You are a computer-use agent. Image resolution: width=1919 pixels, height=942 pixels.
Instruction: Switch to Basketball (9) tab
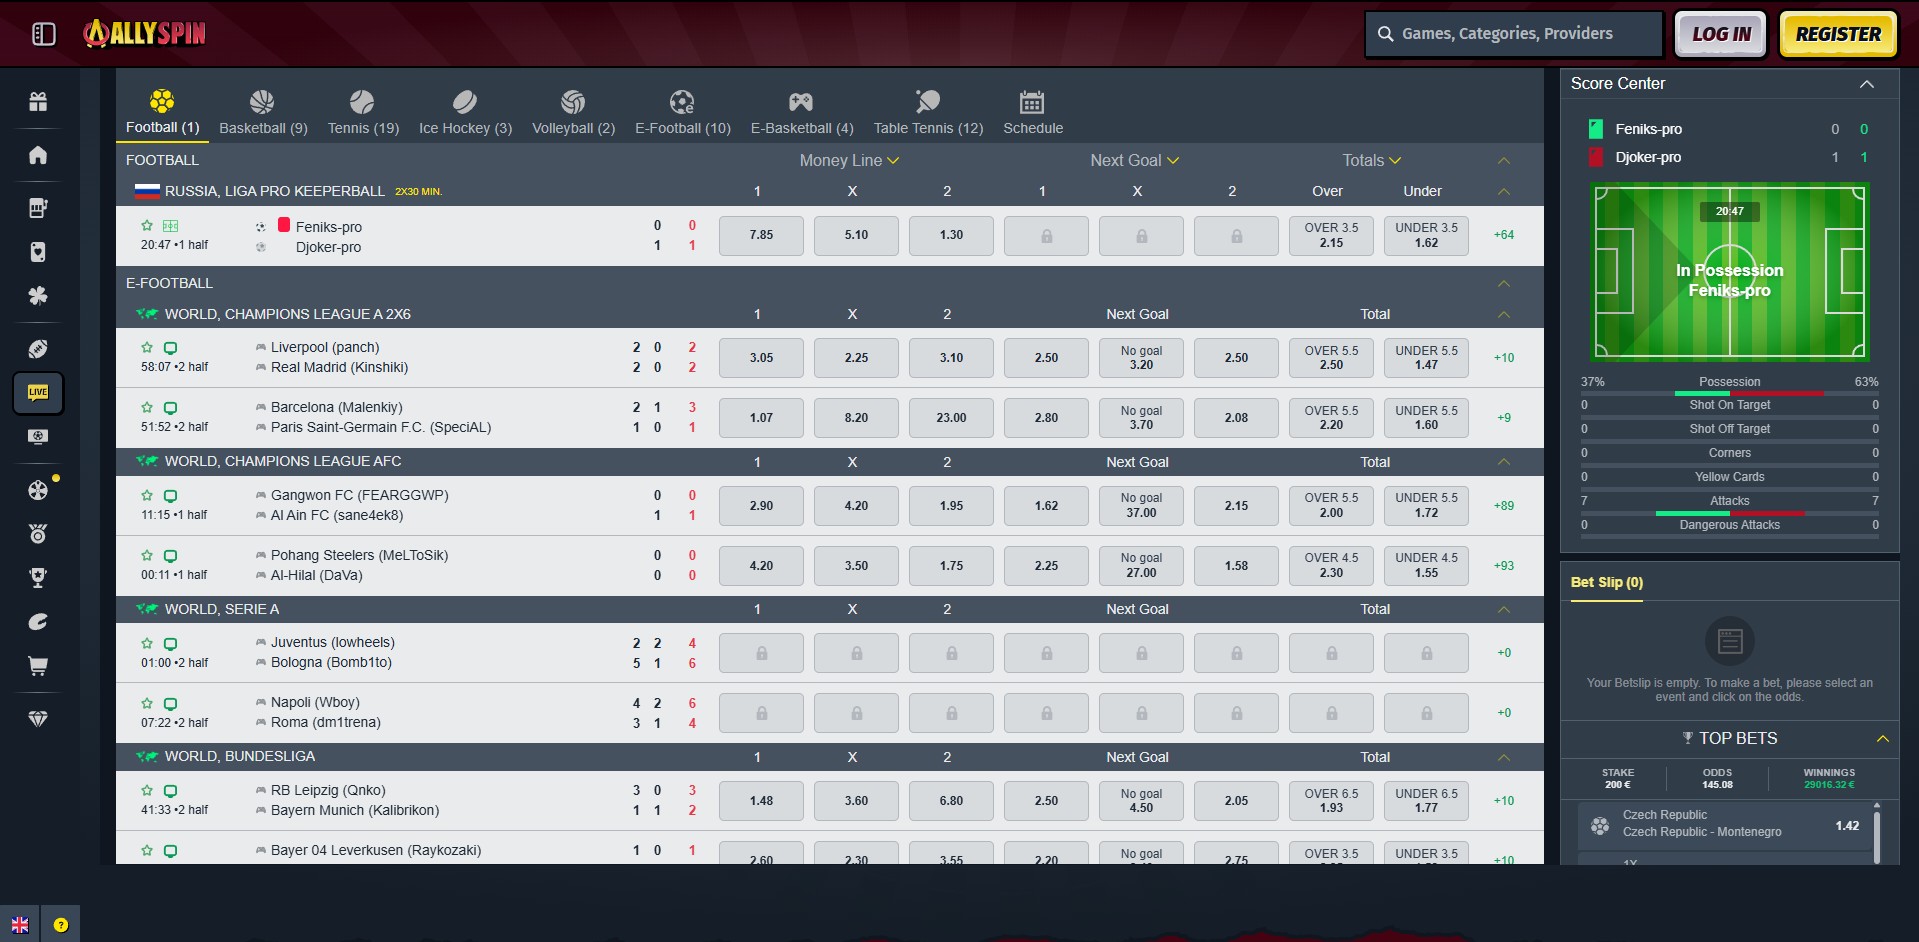(263, 112)
